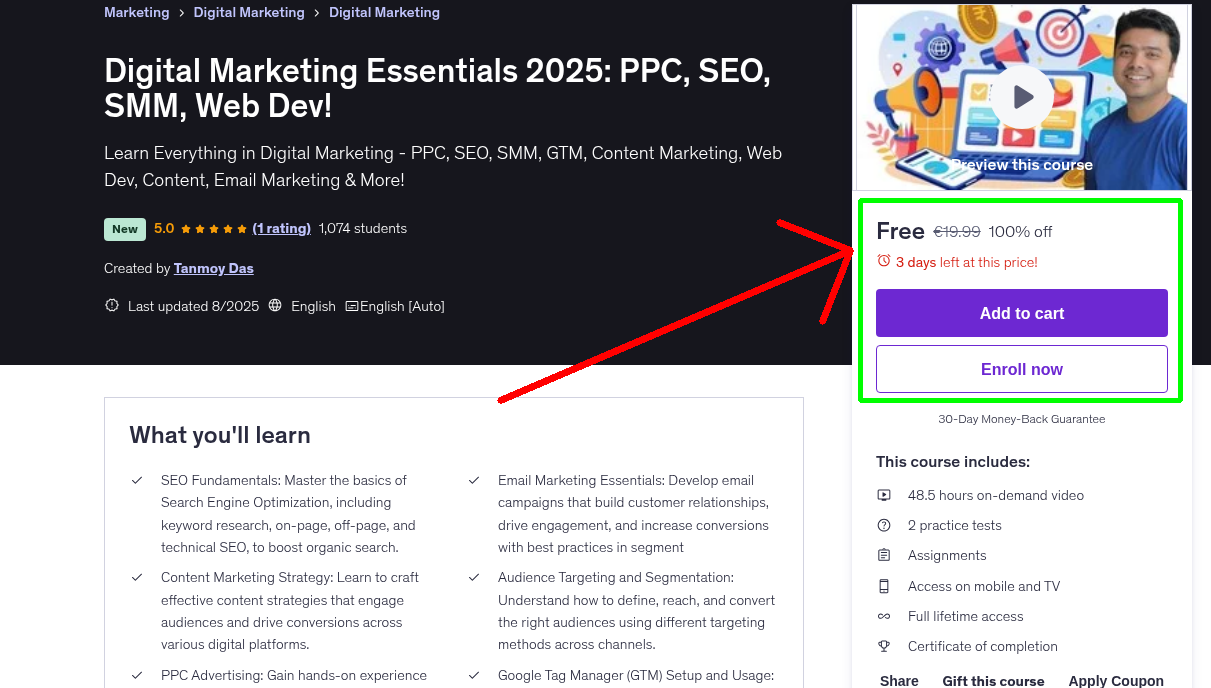Screen dimensions: 1211x688
Task: Click the on-demand video icon
Action: click(x=884, y=495)
